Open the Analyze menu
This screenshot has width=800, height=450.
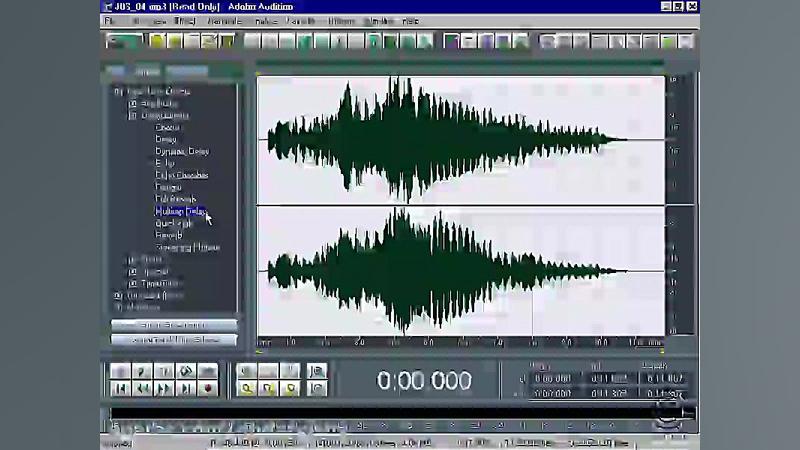click(x=266, y=21)
